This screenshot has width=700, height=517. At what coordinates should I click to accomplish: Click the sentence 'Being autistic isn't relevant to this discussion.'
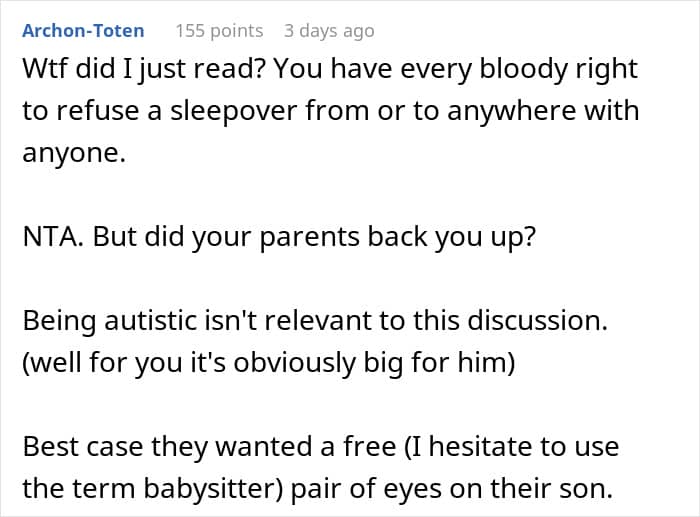pyautogui.click(x=315, y=321)
